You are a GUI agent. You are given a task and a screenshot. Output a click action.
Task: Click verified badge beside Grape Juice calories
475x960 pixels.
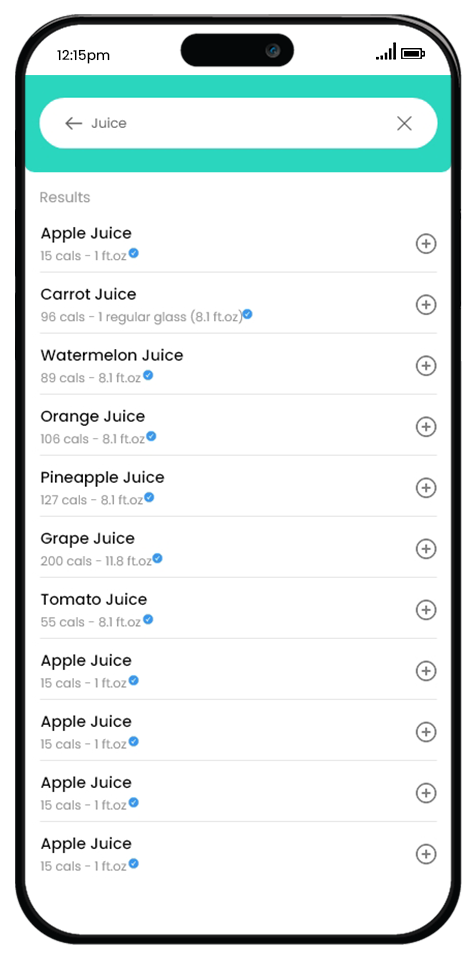(x=157, y=558)
